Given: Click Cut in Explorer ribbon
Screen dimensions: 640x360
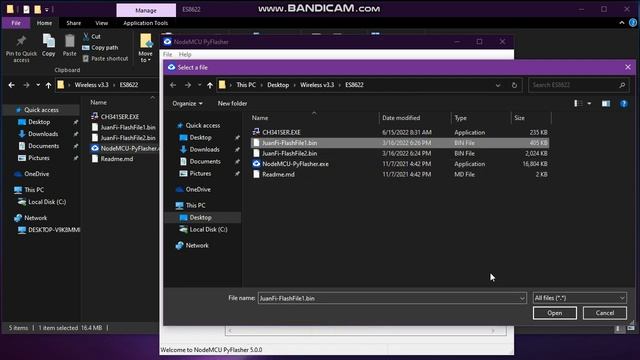Looking at the screenshot, I should [92, 37].
